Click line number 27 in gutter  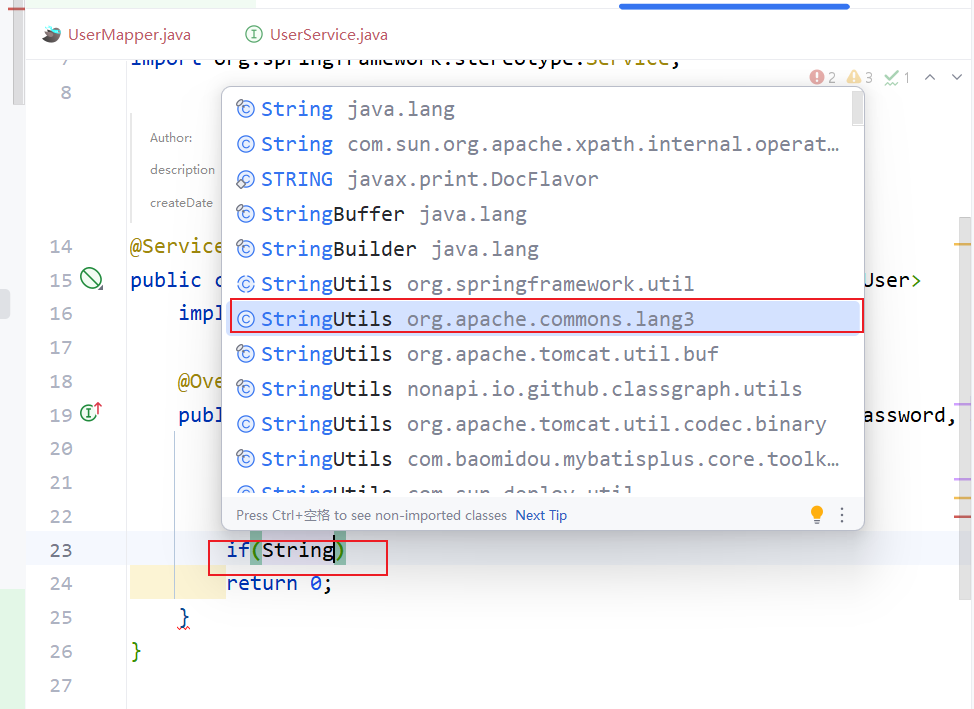61,686
